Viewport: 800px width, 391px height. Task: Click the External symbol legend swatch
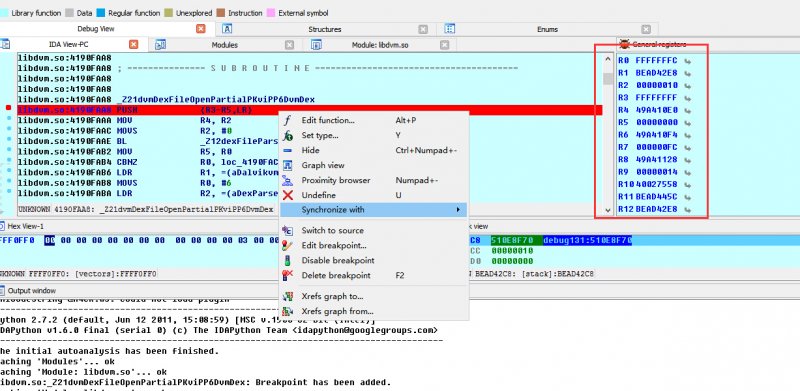270,13
